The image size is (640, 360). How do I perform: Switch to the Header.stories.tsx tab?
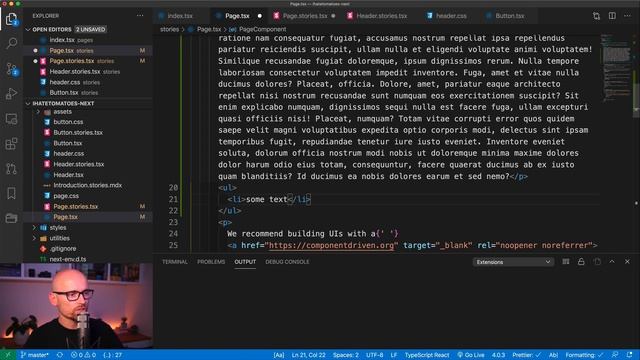(381, 16)
